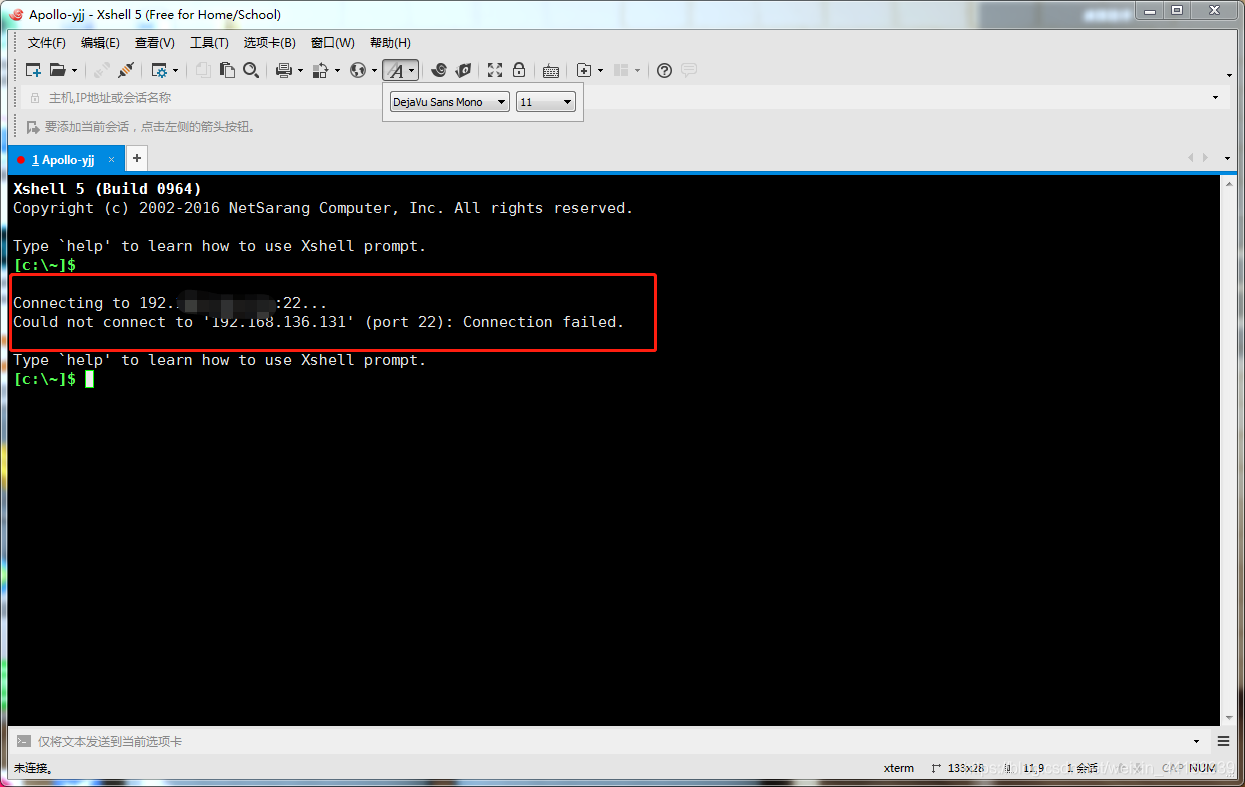
Task: Click the Xftp swirl icon
Action: pos(439,70)
